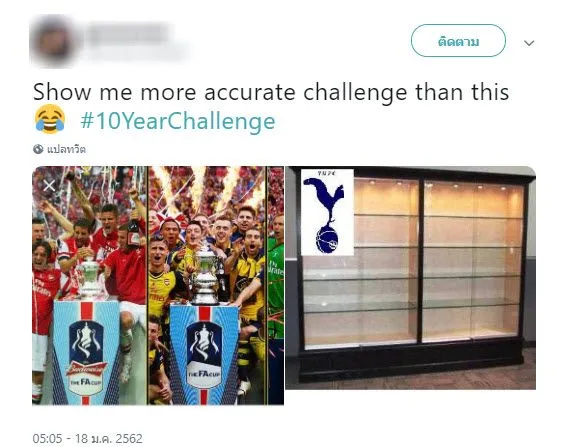Click the Tottenham cockerel logo
The width and height of the screenshot is (568, 447).
tap(327, 212)
